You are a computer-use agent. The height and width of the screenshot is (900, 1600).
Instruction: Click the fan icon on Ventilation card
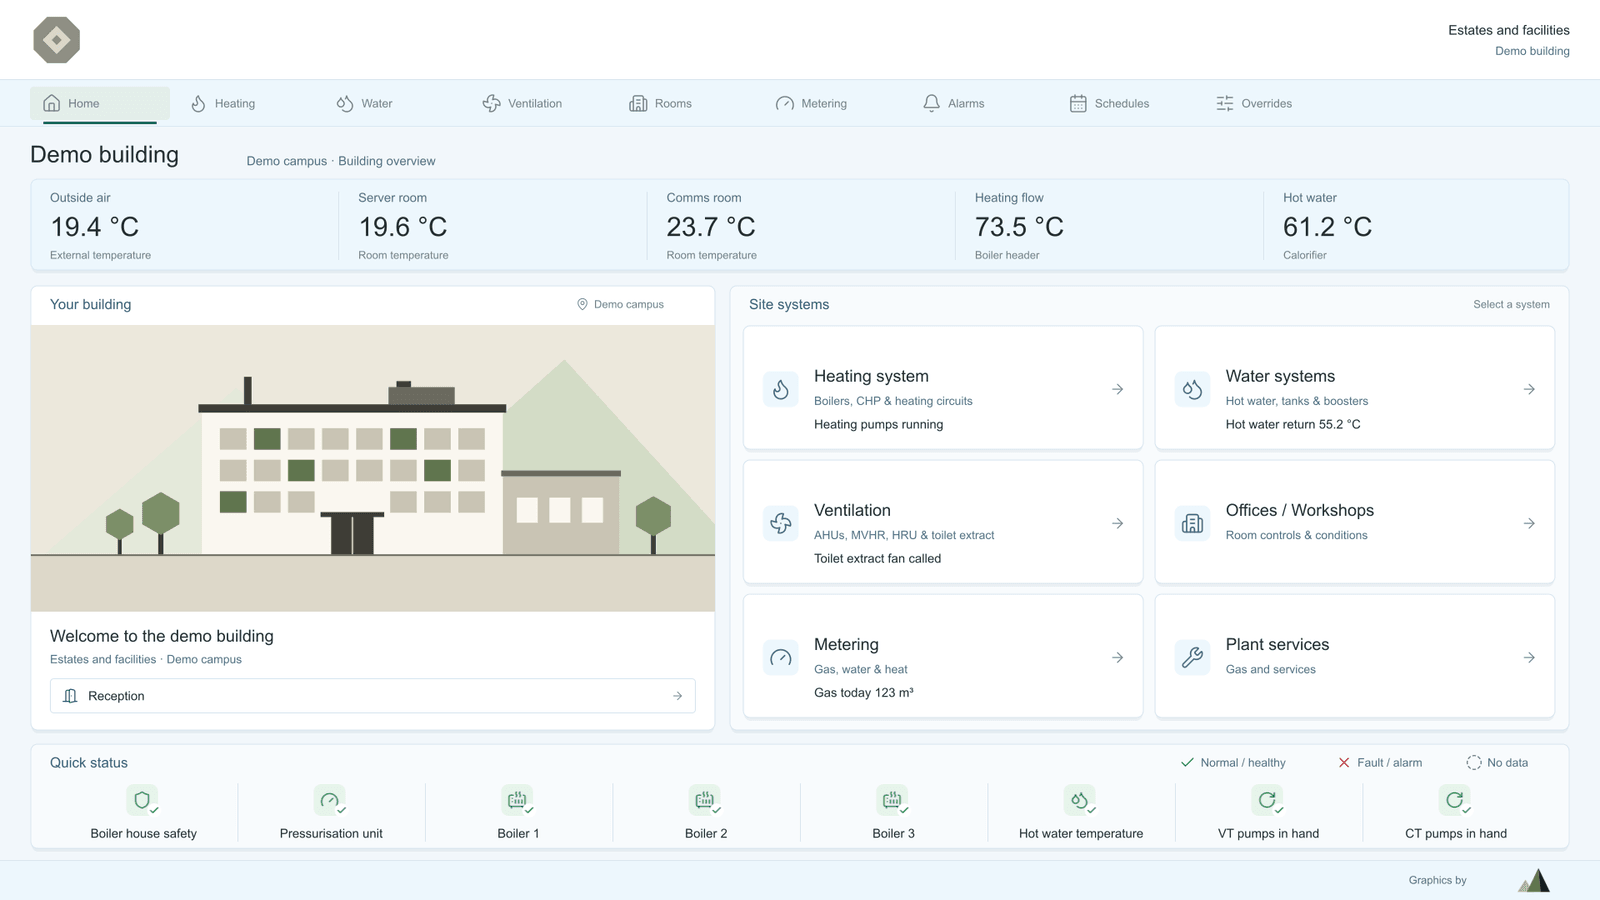(x=781, y=523)
